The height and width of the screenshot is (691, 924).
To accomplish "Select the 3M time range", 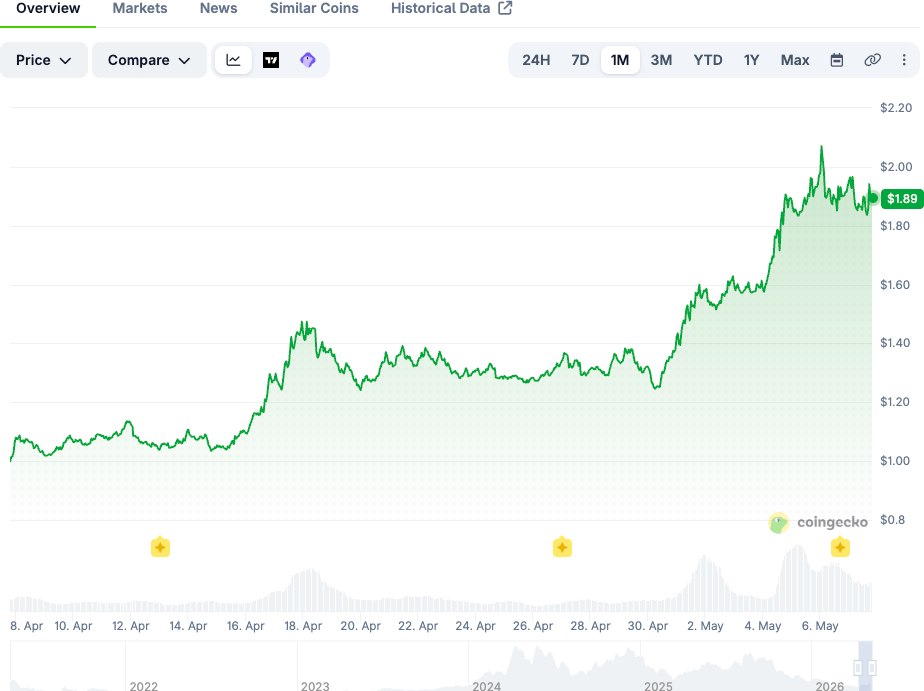I will pyautogui.click(x=661, y=60).
